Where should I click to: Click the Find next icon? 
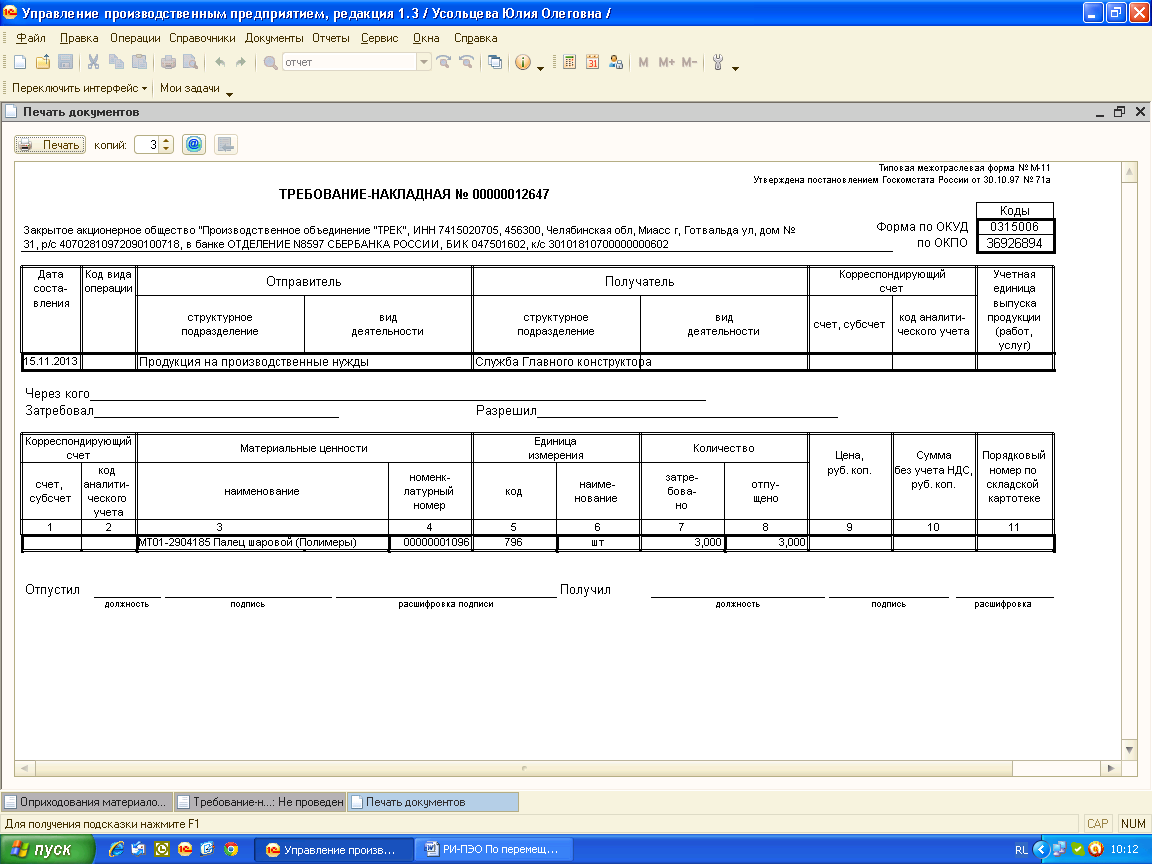[x=444, y=62]
